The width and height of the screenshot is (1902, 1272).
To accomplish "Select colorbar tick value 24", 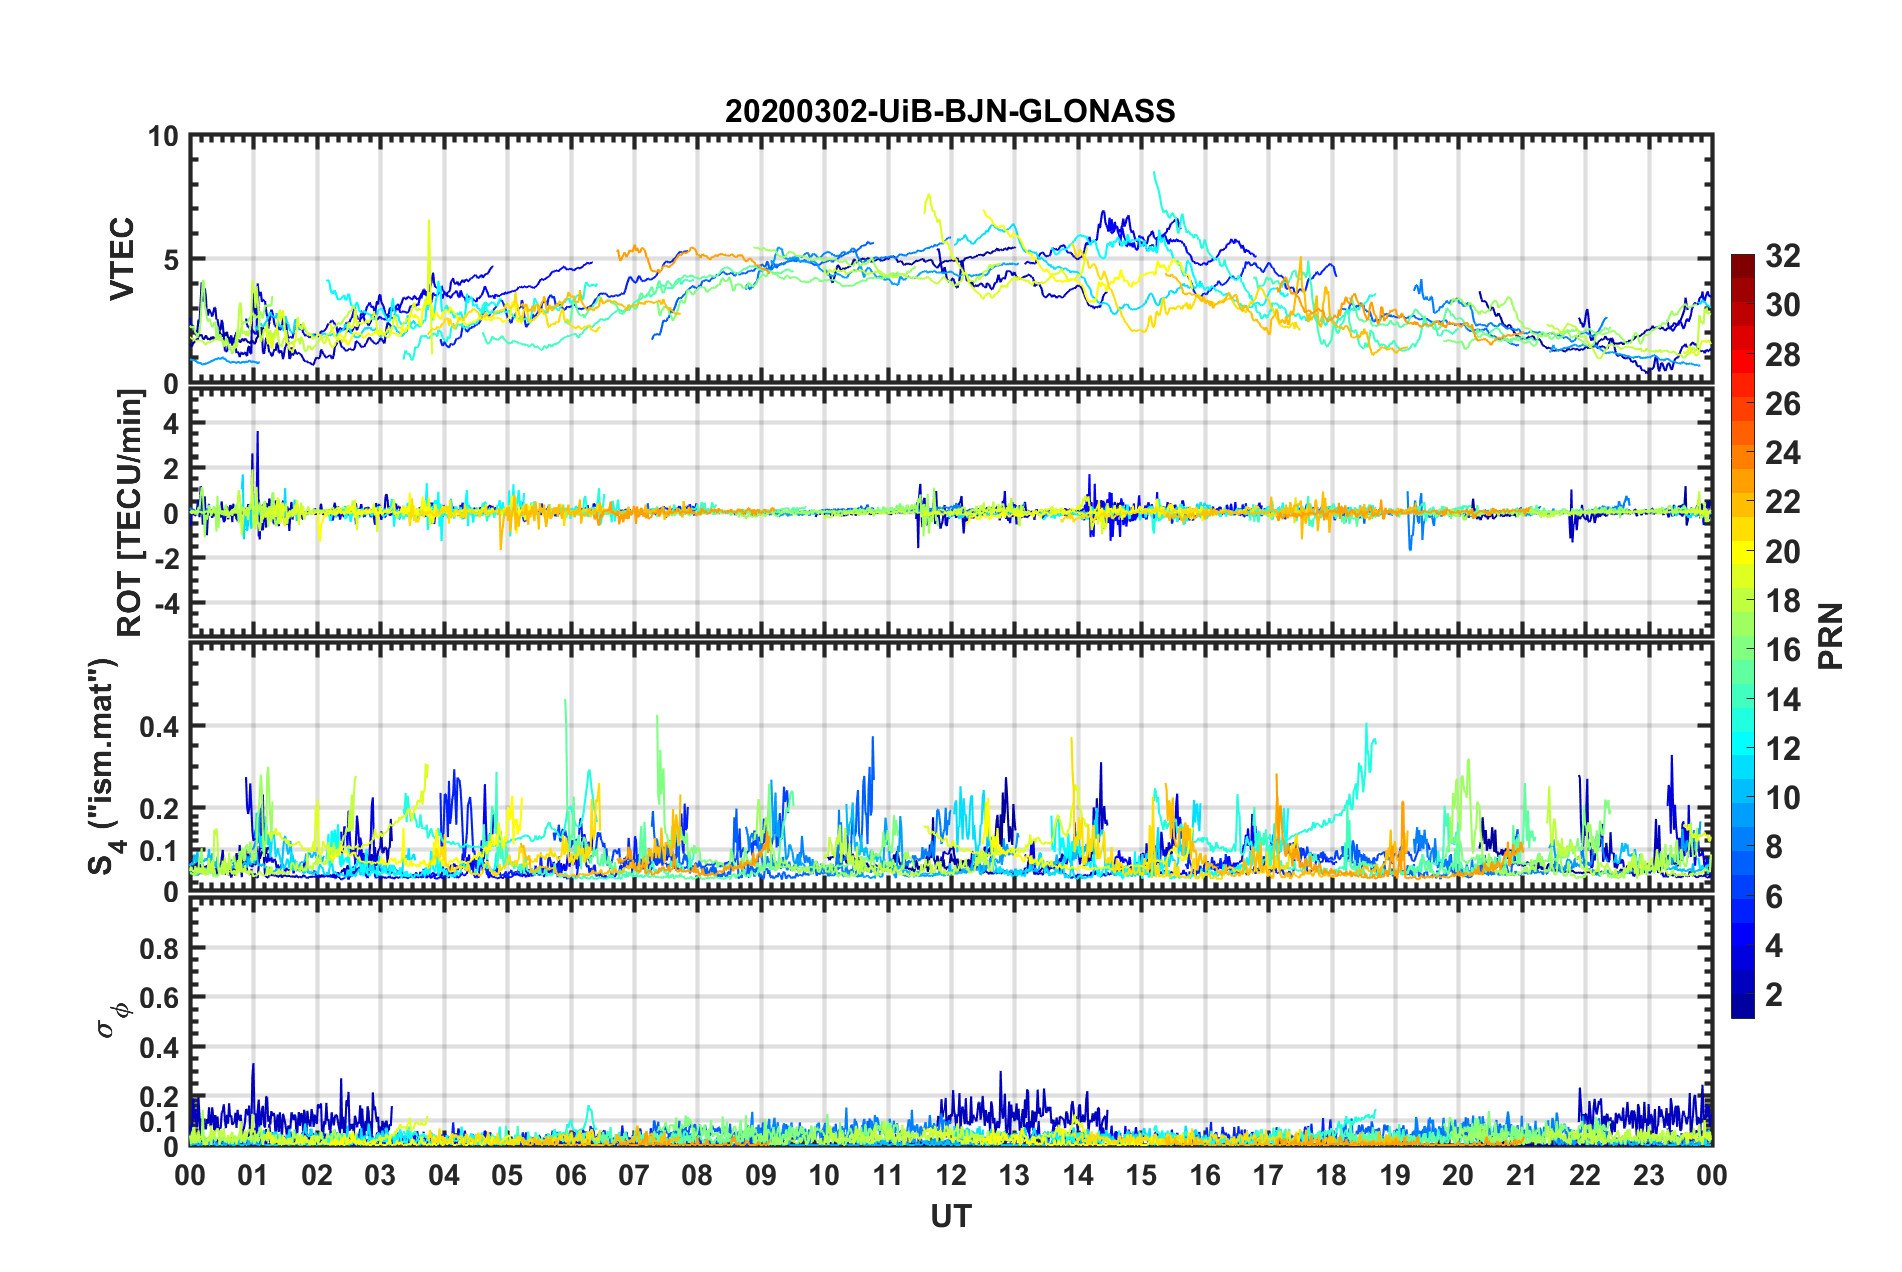I will tap(1782, 453).
